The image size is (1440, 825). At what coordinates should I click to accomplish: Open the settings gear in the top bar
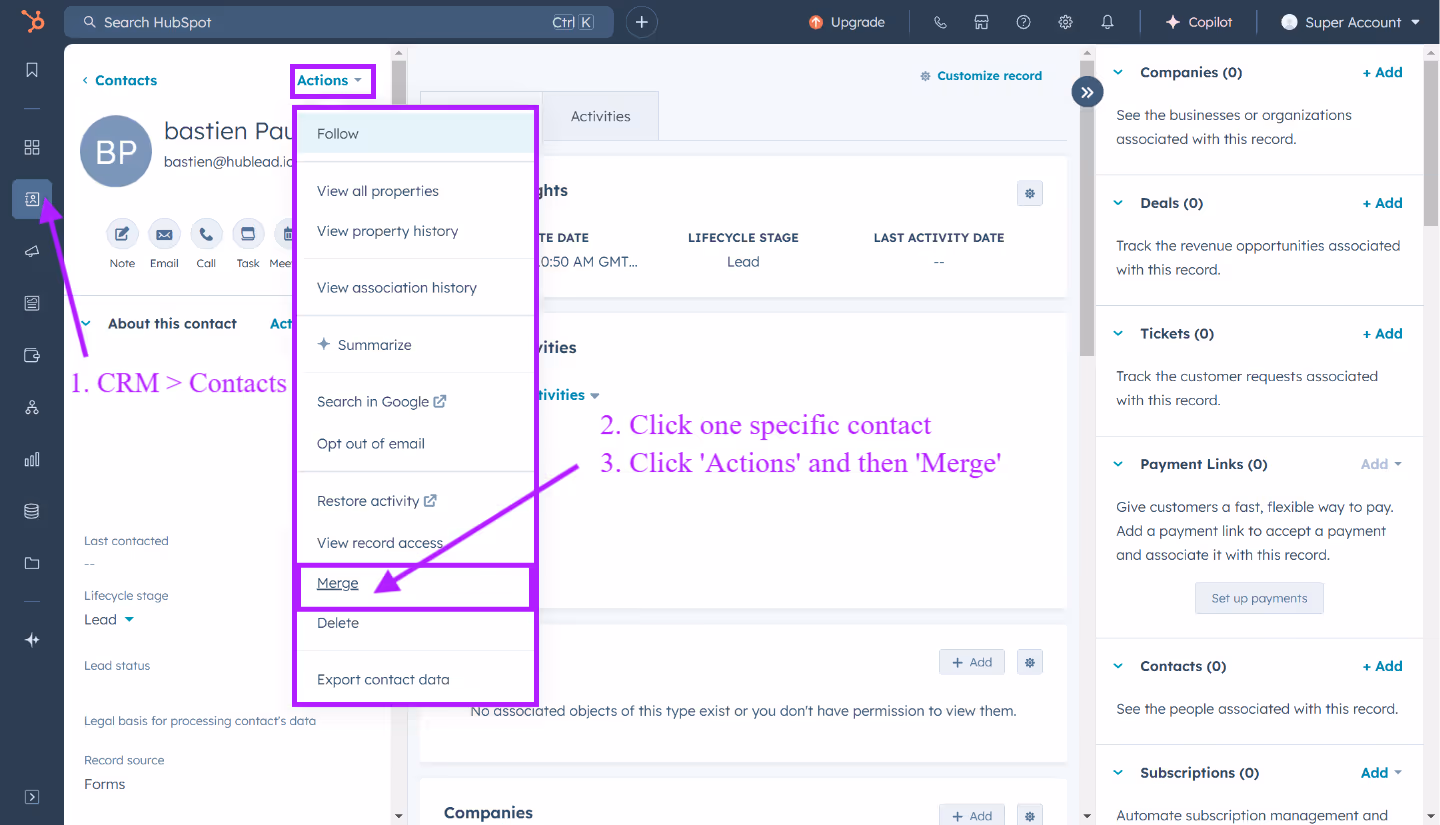click(x=1065, y=21)
